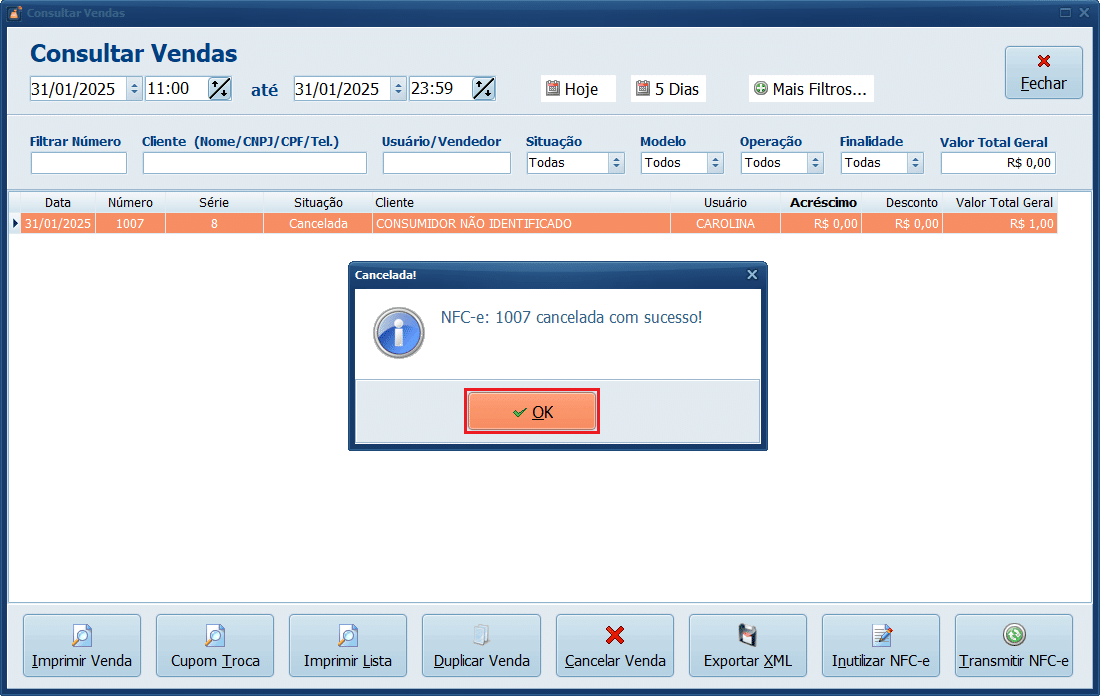Focus the Usuário/Vendedor field
1100x696 pixels.
pos(447,163)
